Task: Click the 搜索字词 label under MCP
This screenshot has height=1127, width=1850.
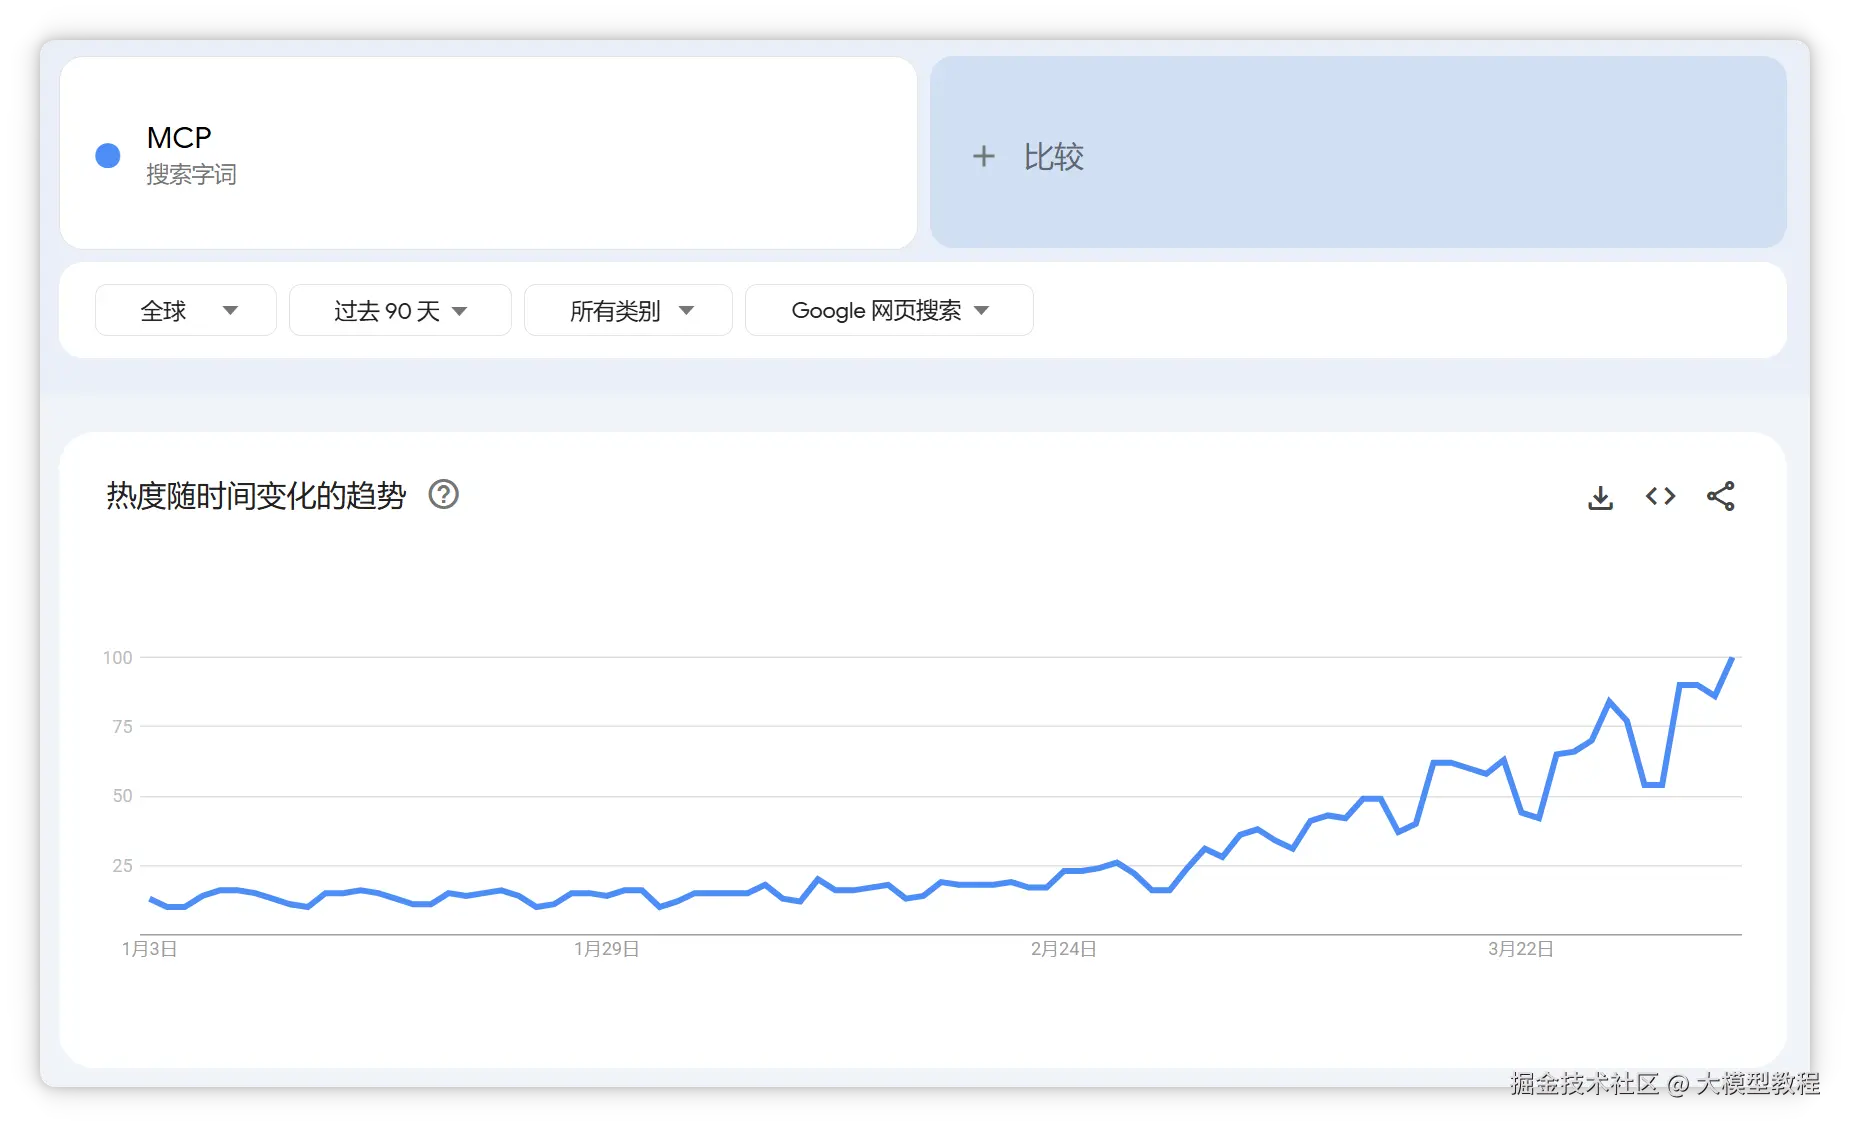Action: click(x=191, y=175)
